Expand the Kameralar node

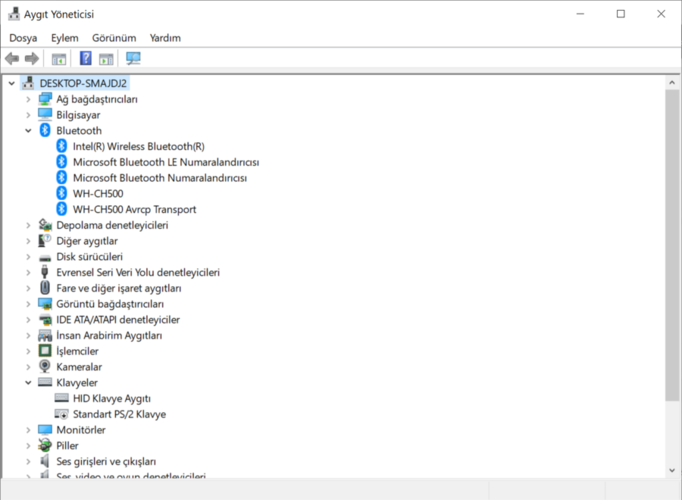coord(28,367)
